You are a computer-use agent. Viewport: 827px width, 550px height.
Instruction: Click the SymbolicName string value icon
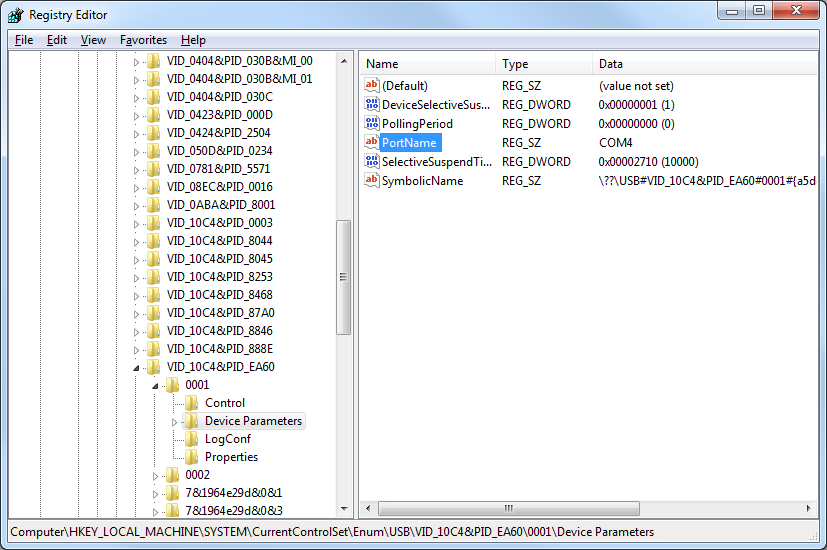(x=372, y=181)
